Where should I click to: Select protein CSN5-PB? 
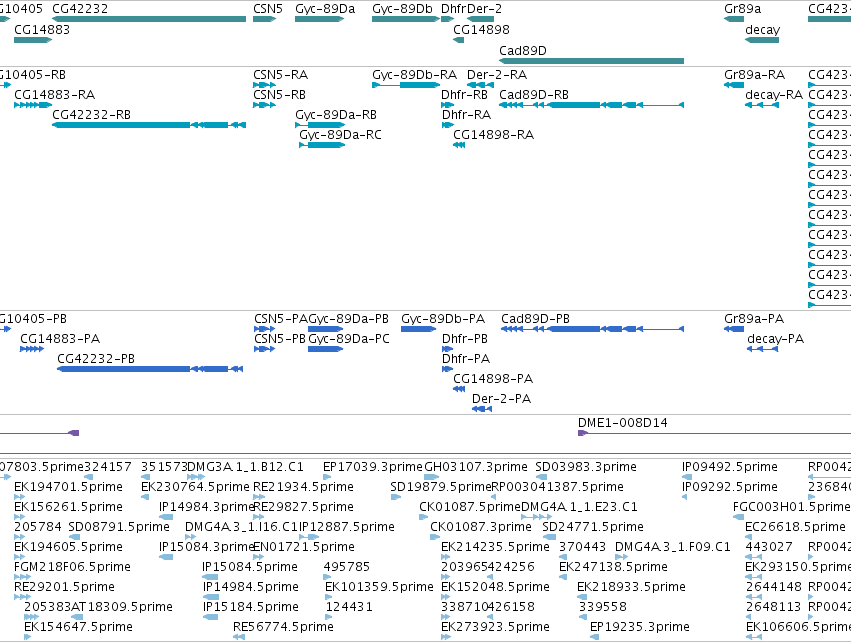coord(264,349)
